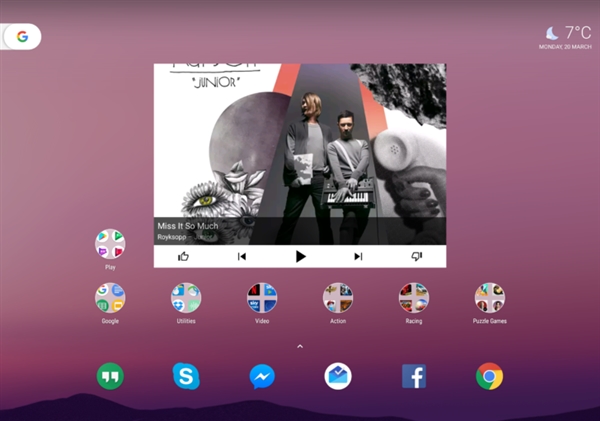Open the Facebook Messenger app
Screen dimensions: 600x421
[x=262, y=376]
